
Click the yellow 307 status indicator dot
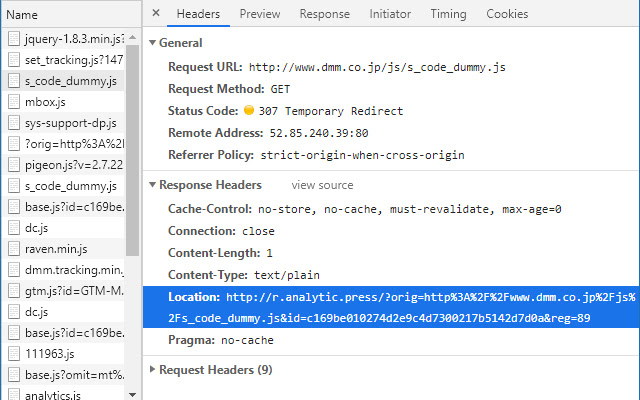click(249, 110)
